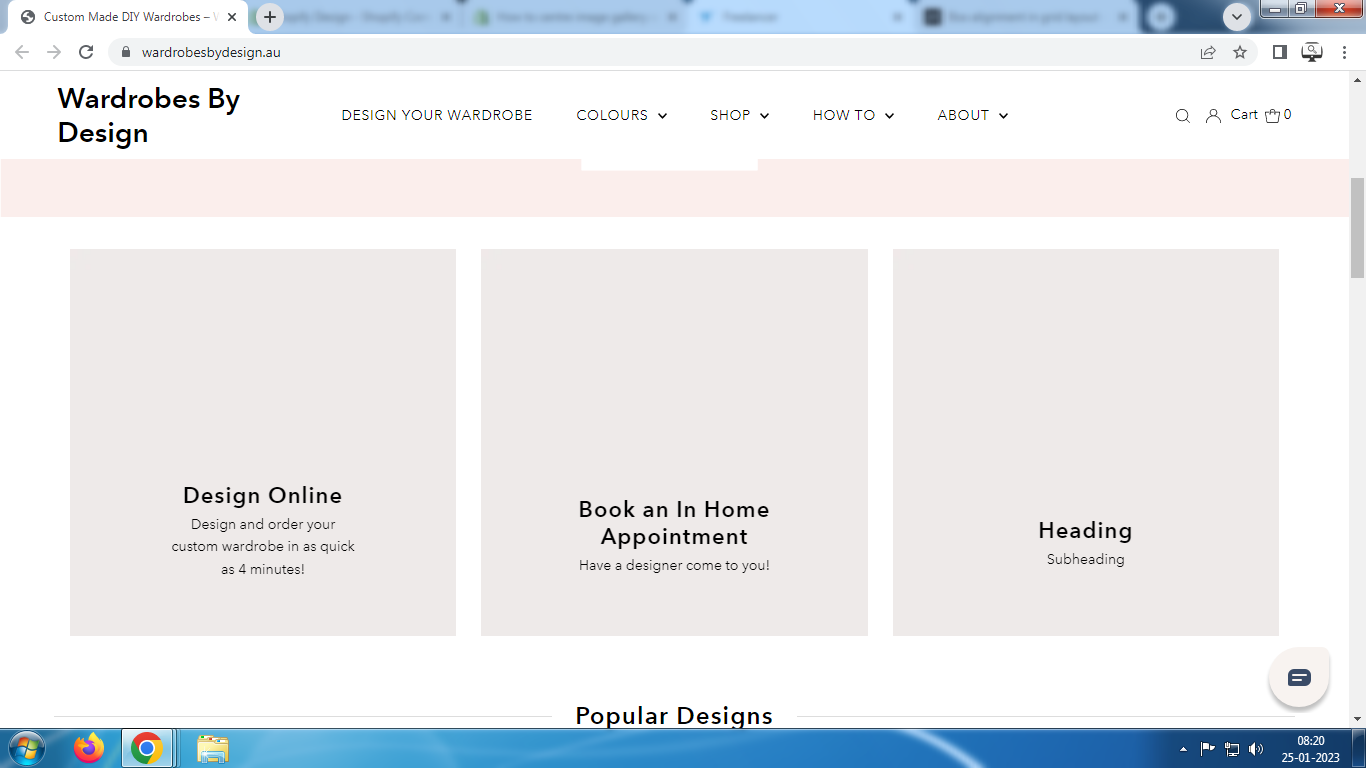Go to Wardrobes By Design home logo

[x=149, y=116]
